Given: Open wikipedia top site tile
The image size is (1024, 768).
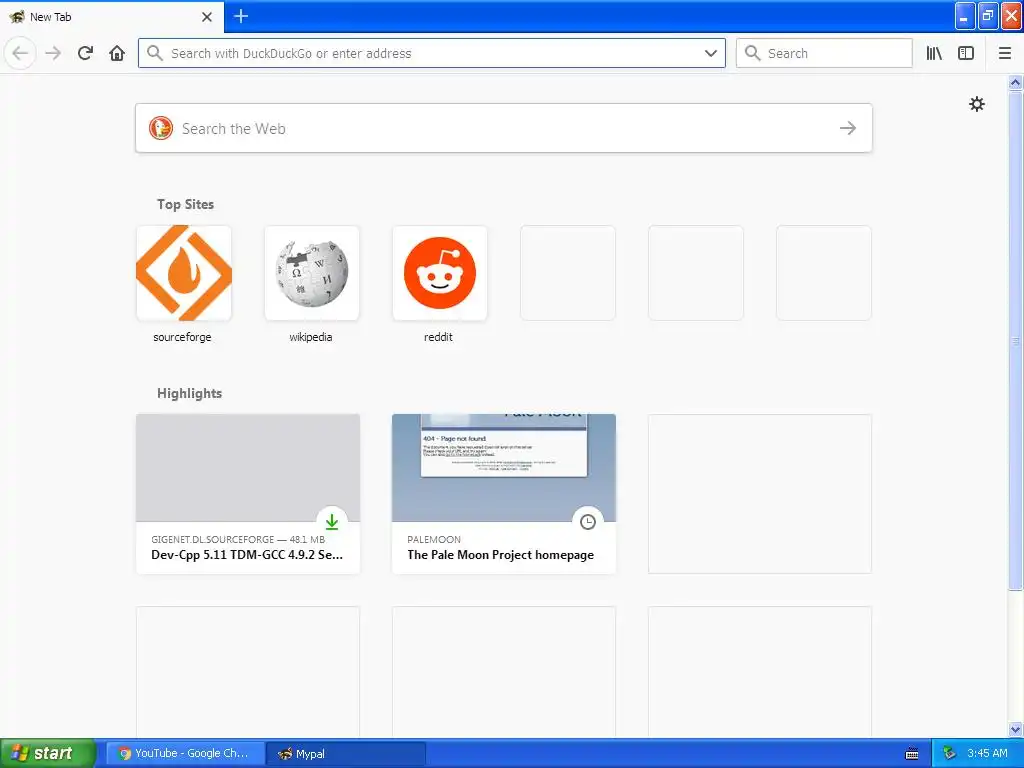Looking at the screenshot, I should click(x=312, y=273).
